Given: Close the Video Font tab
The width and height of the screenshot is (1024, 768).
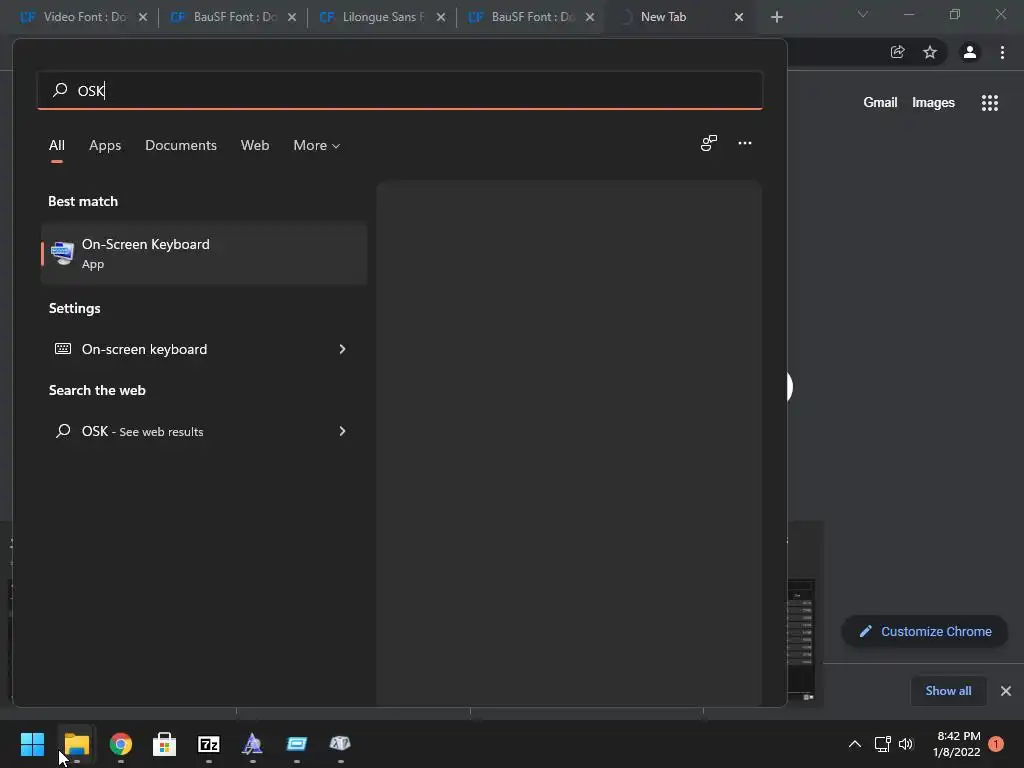Looking at the screenshot, I should [143, 17].
